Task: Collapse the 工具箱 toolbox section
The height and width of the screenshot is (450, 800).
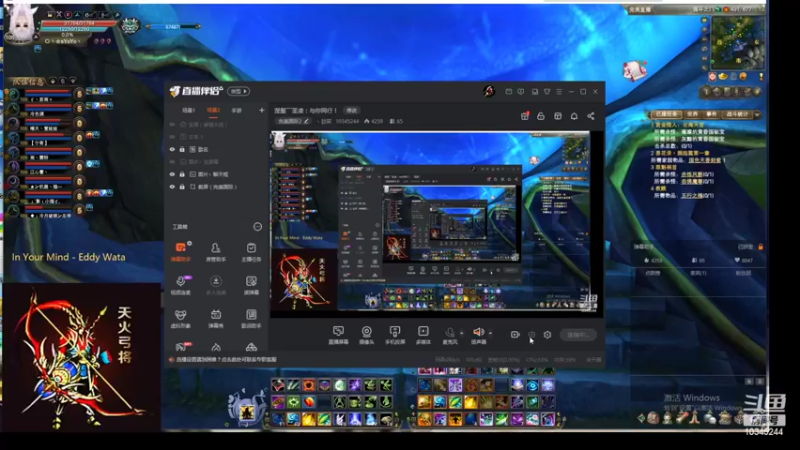Action: tap(258, 227)
